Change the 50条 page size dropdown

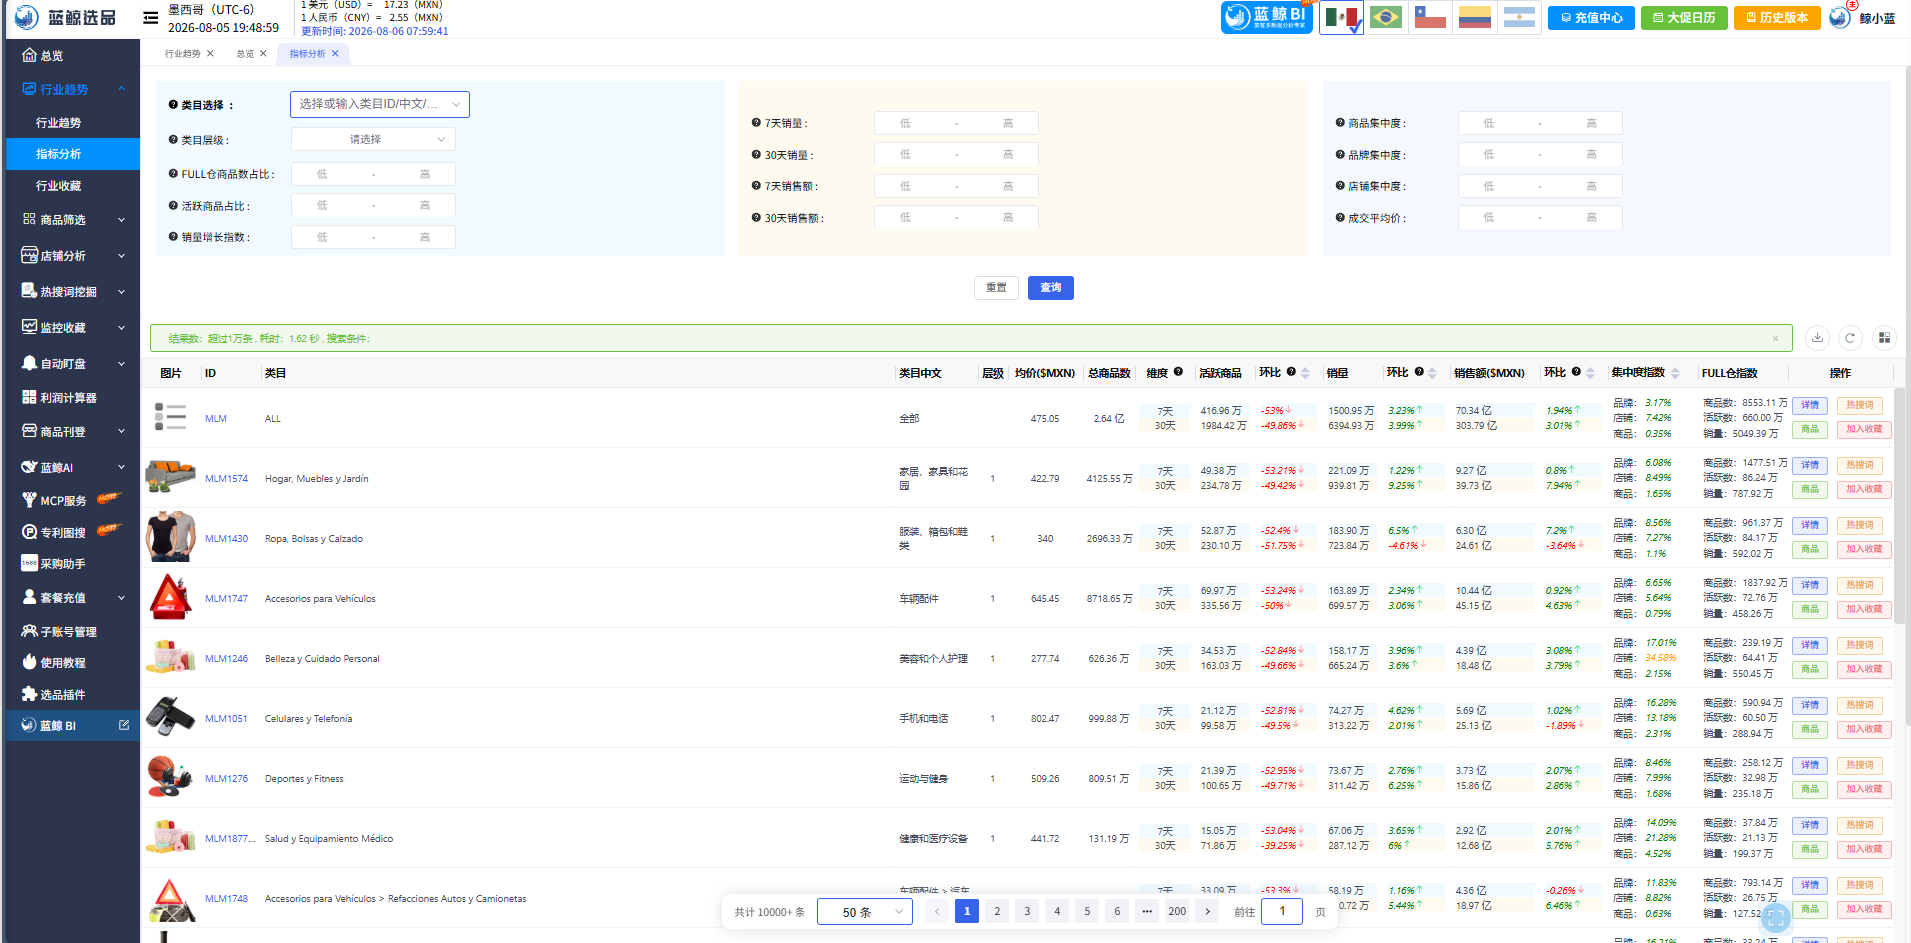click(864, 912)
